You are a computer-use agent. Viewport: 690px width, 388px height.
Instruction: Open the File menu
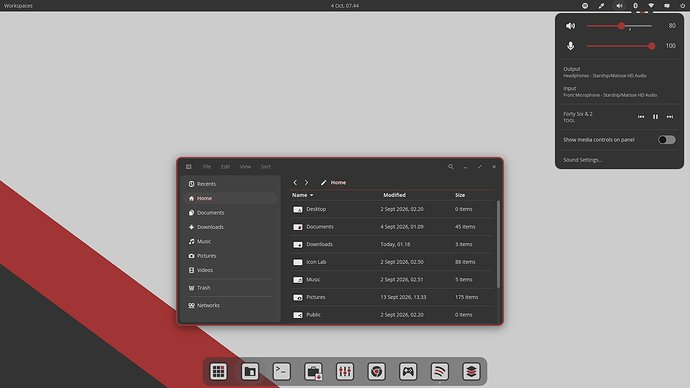pyautogui.click(x=207, y=167)
